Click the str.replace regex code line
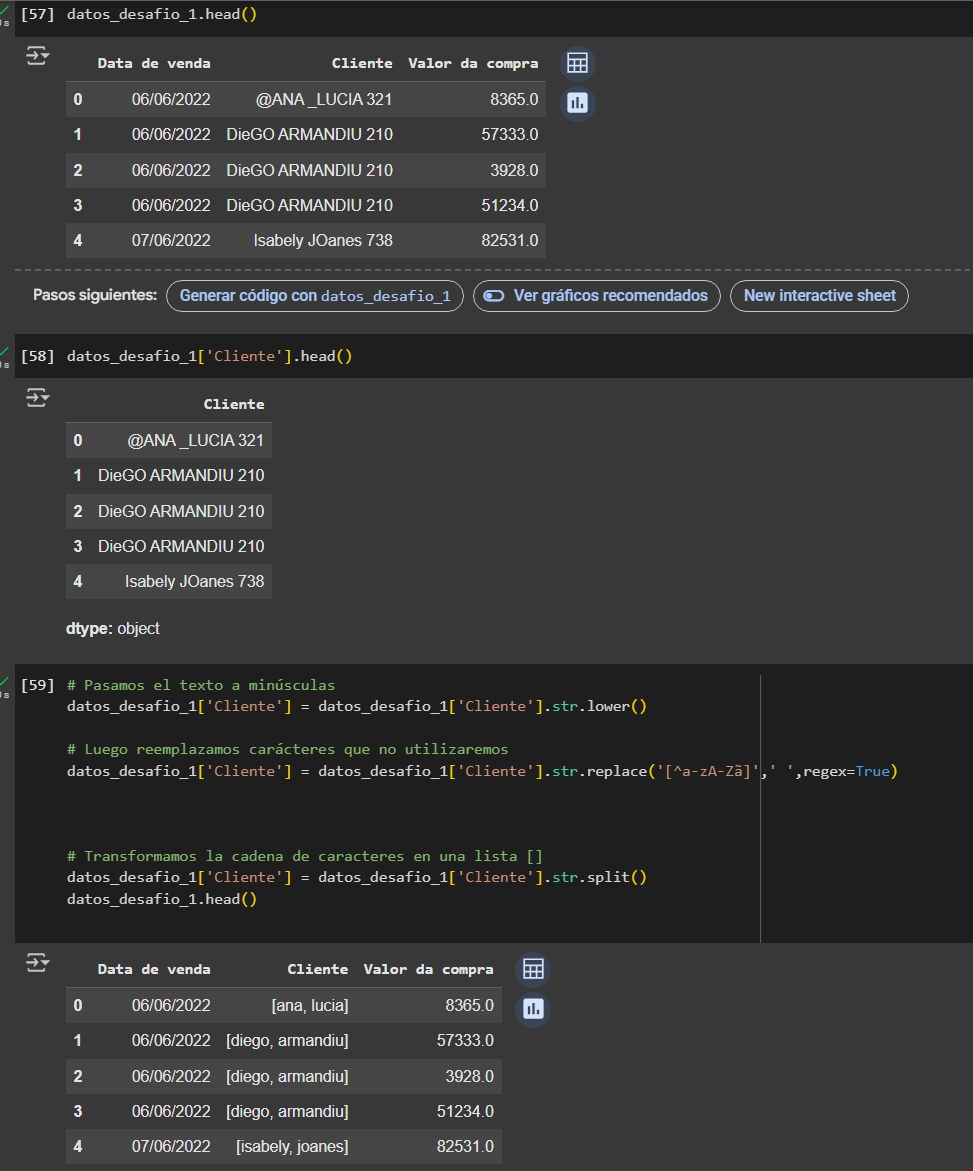 (x=482, y=771)
